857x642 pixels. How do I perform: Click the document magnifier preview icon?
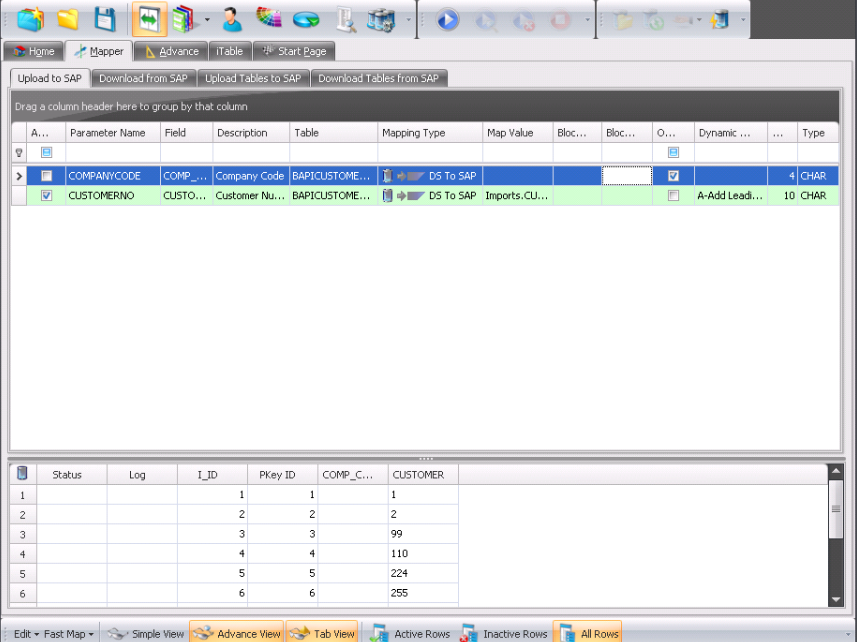pos(345,20)
